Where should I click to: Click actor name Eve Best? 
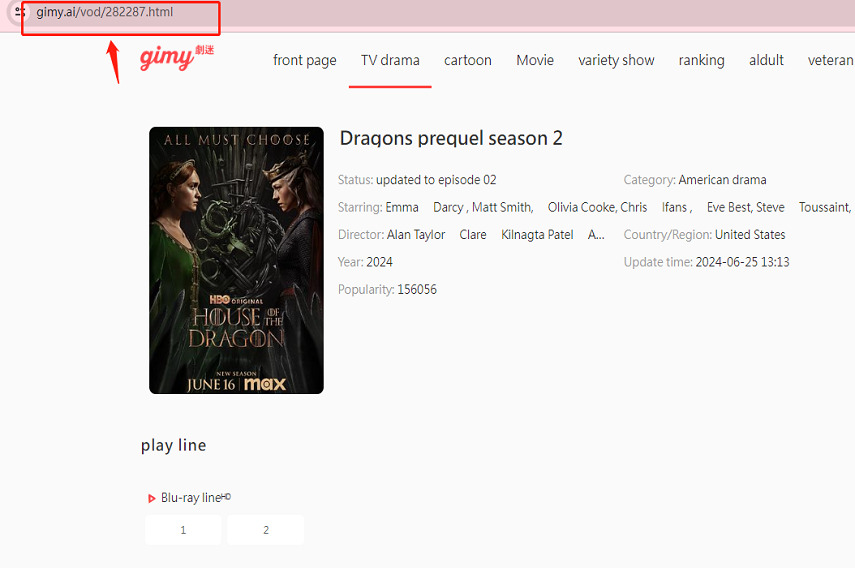(x=730, y=207)
